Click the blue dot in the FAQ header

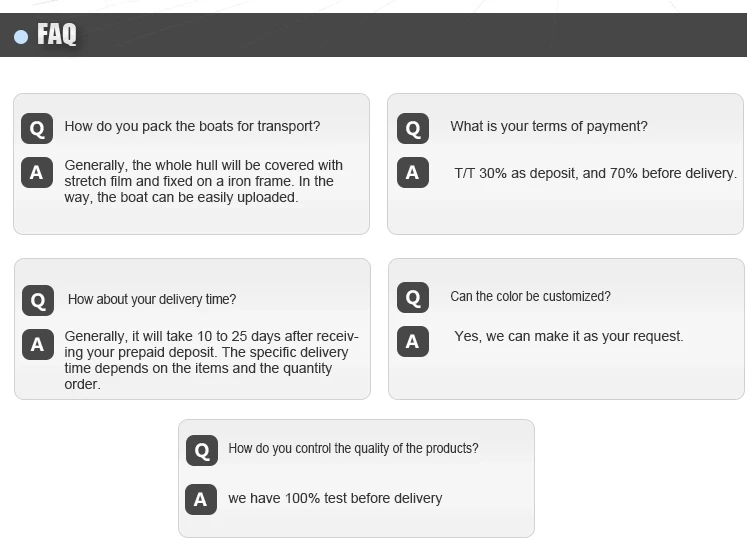(21, 37)
